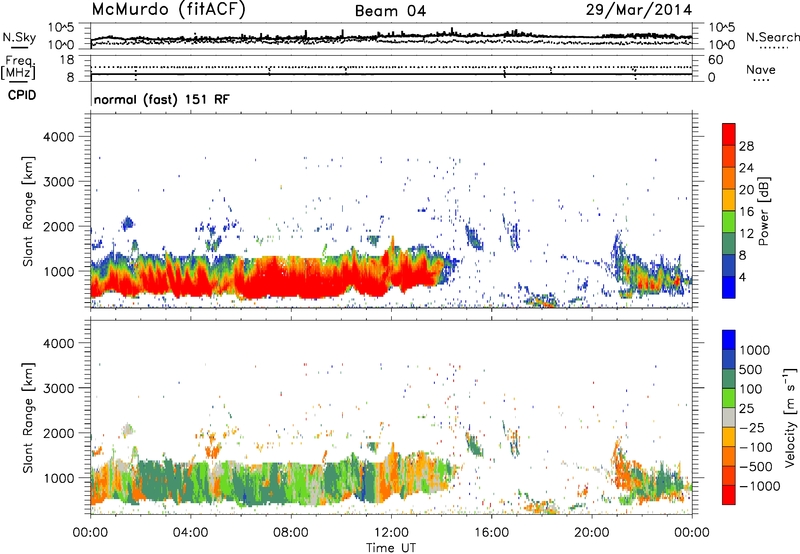The height and width of the screenshot is (554, 800).
Task: Click the 28 label on Power colorbar
Action: (746, 146)
